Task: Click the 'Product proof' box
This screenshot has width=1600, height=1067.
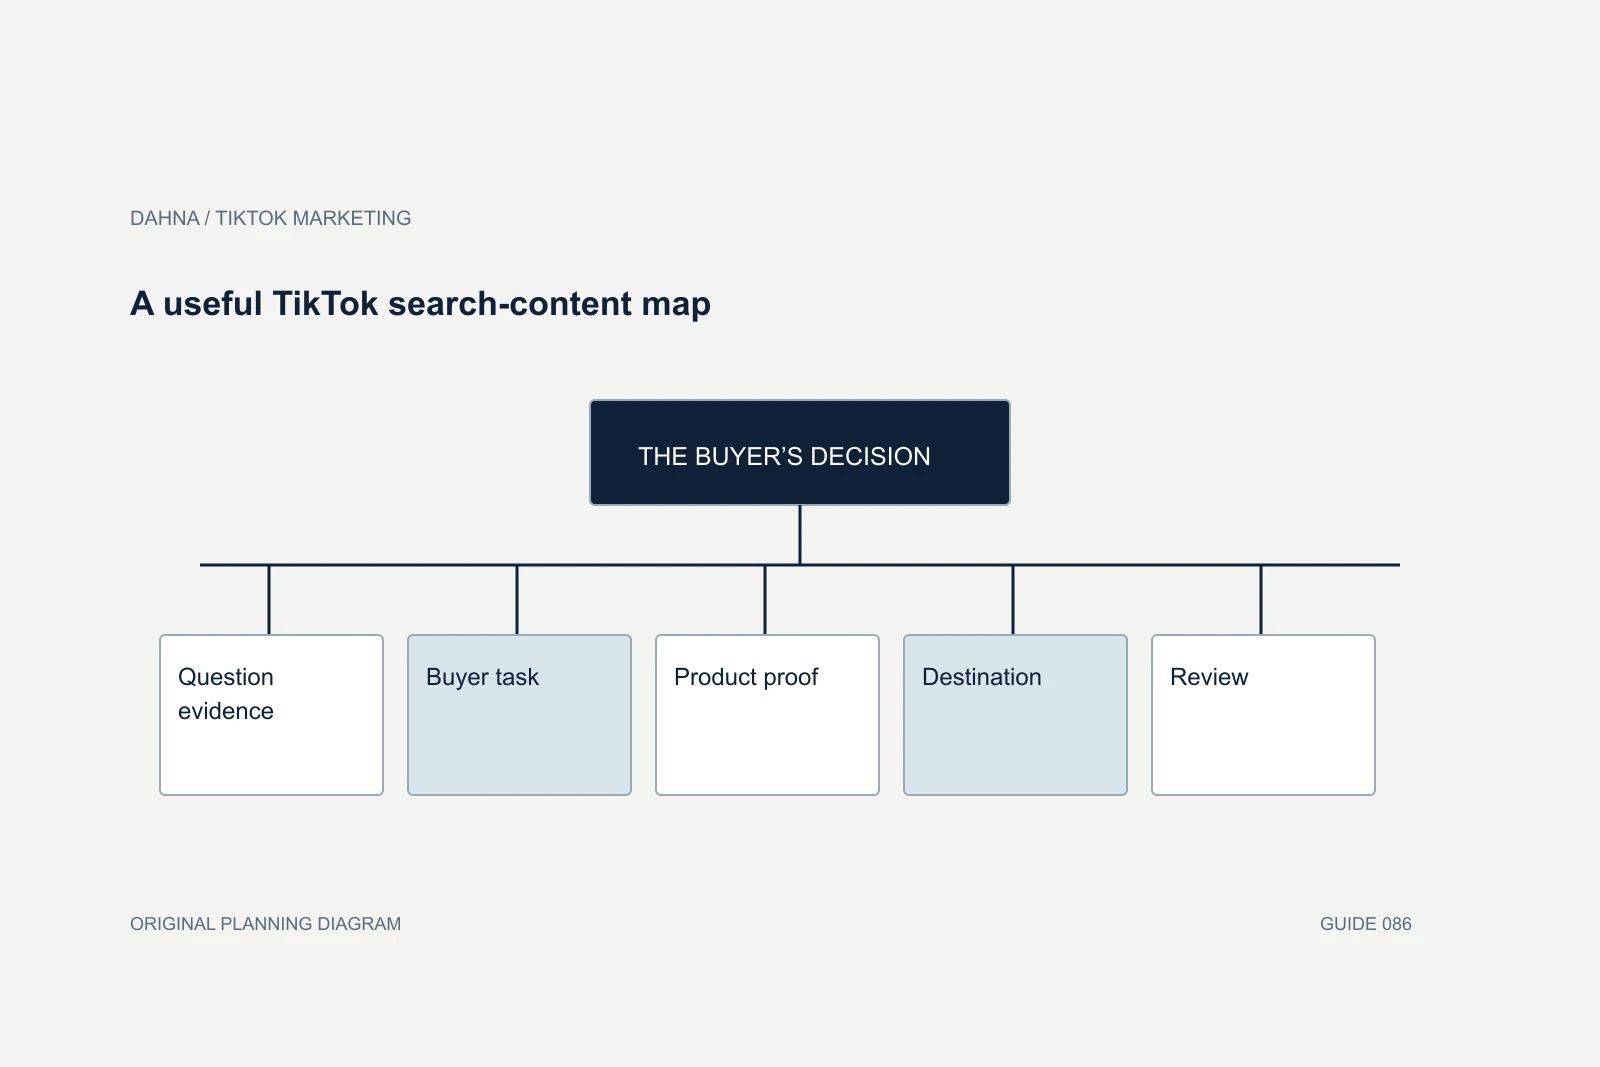Action: (x=768, y=715)
